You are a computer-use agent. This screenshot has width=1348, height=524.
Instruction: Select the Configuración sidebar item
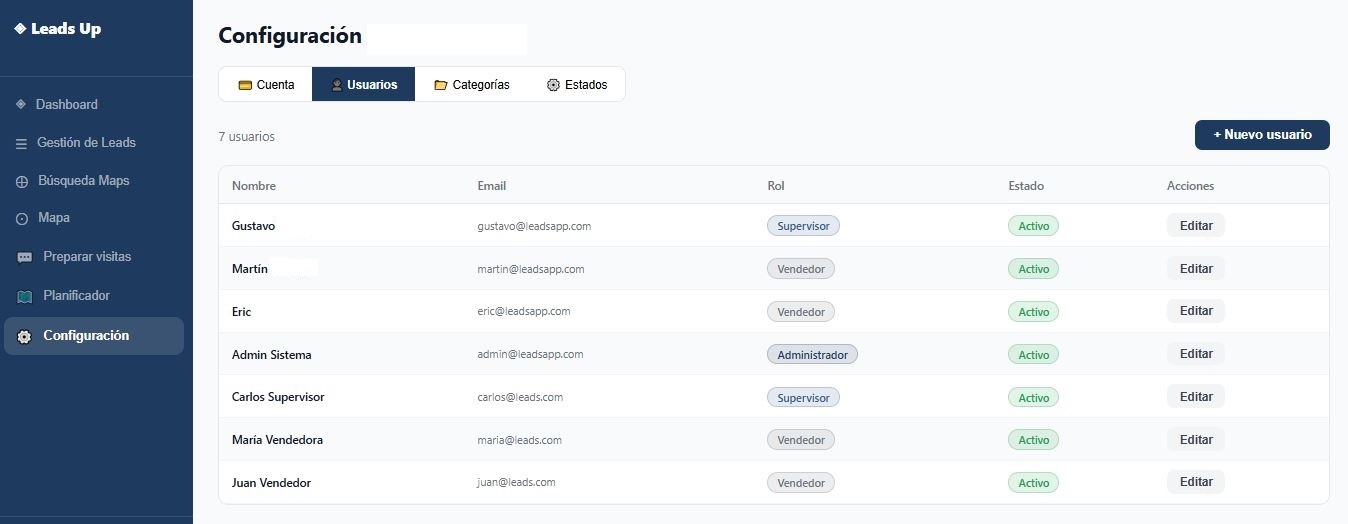click(94, 336)
